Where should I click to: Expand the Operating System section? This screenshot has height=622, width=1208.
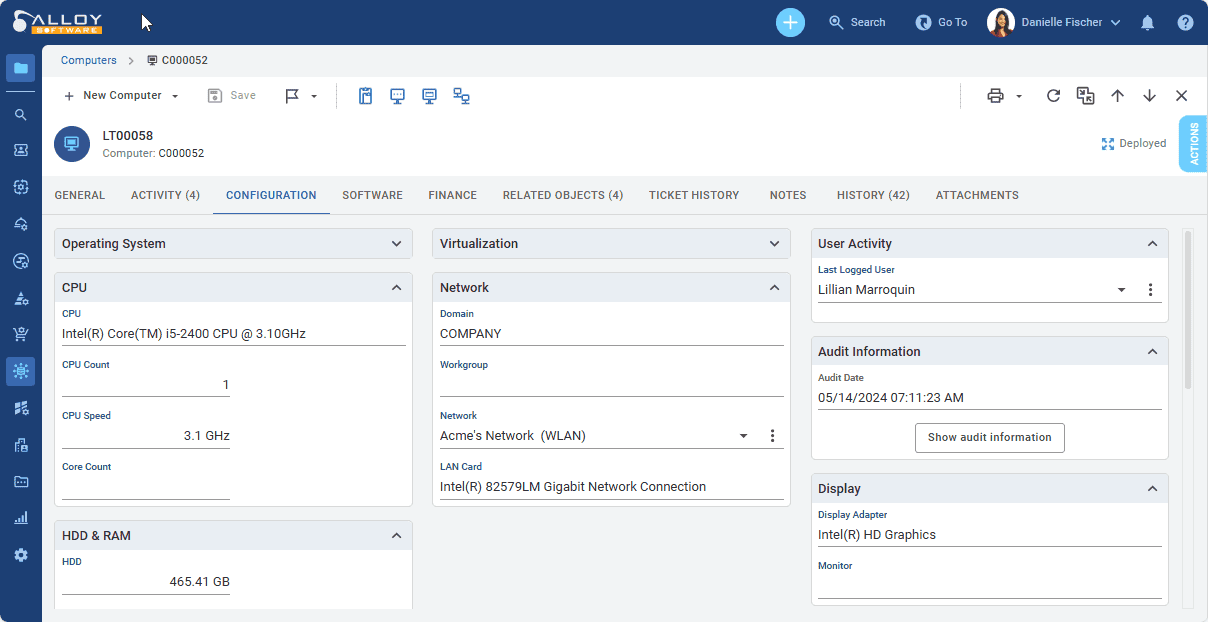396,244
